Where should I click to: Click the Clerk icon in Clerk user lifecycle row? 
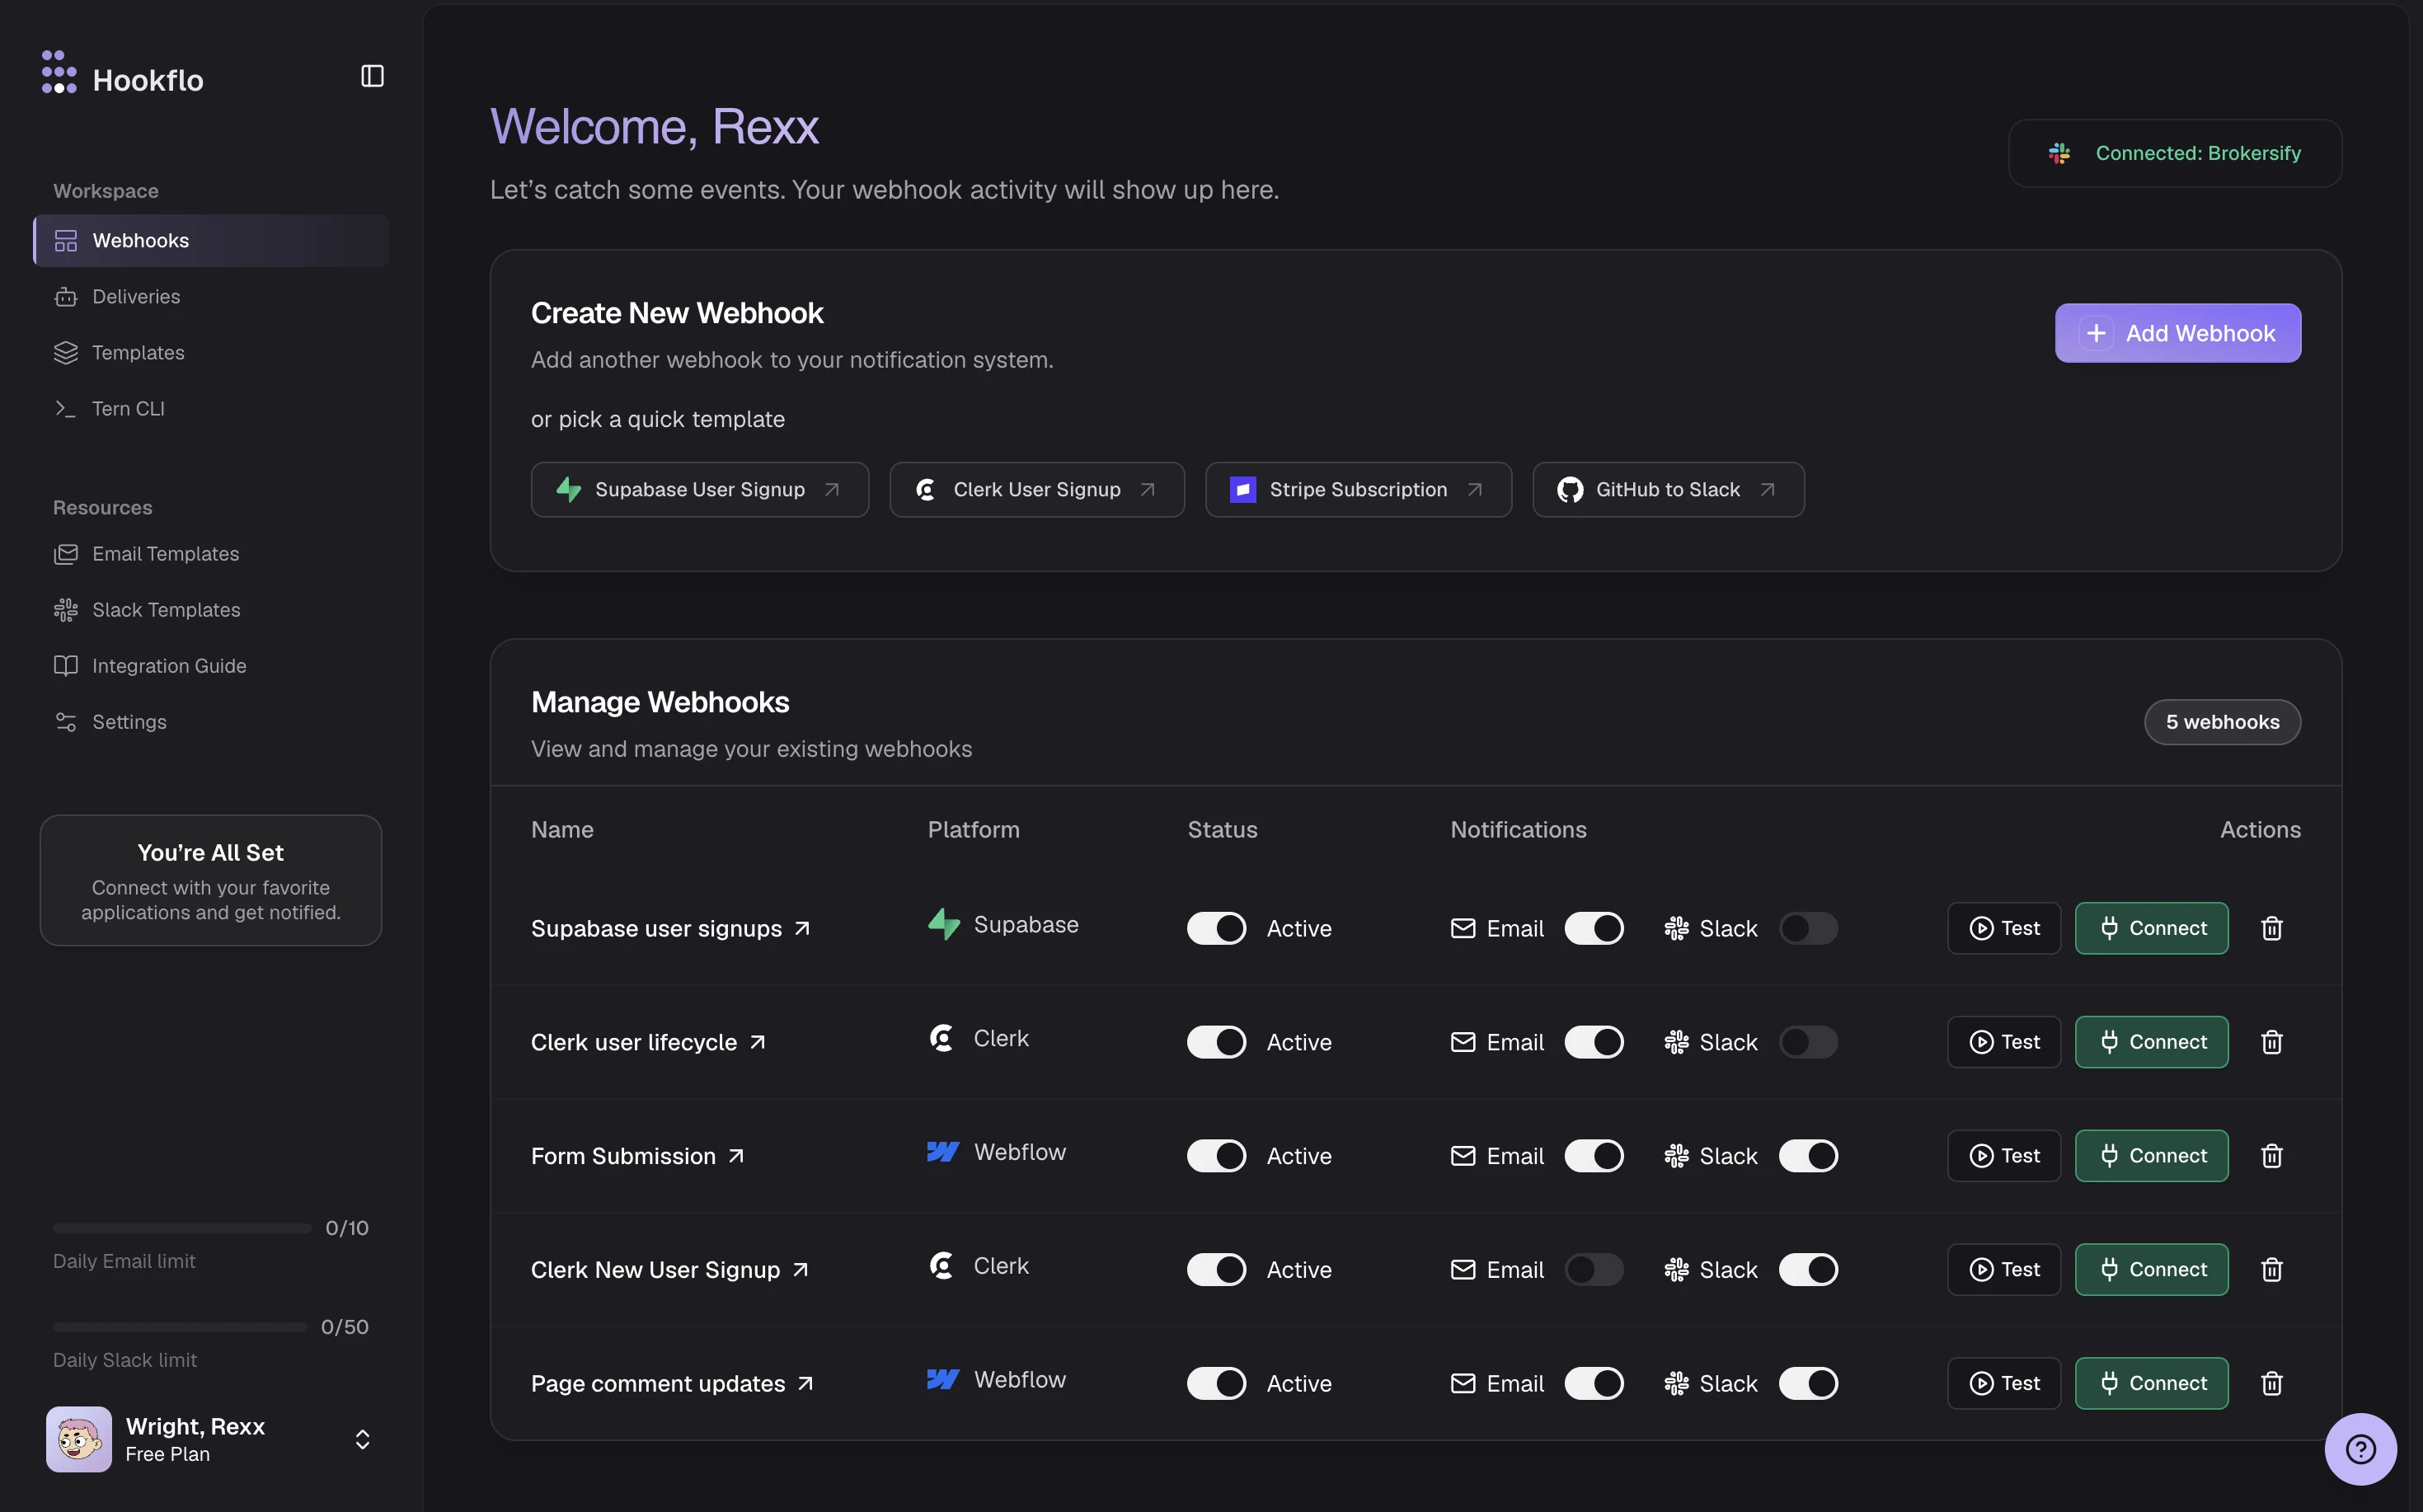(941, 1038)
